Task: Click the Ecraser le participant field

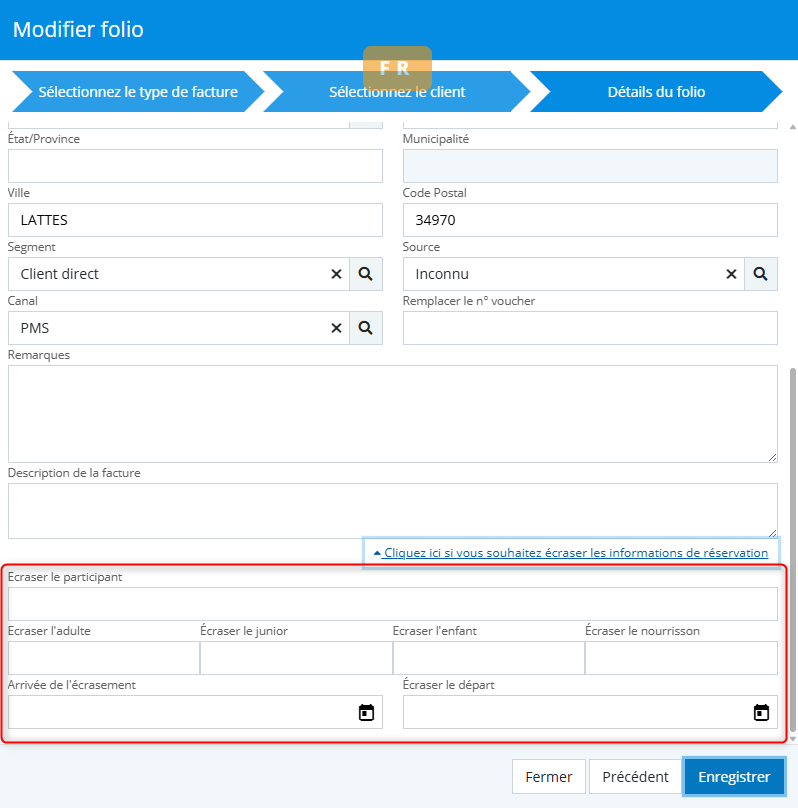Action: click(392, 604)
